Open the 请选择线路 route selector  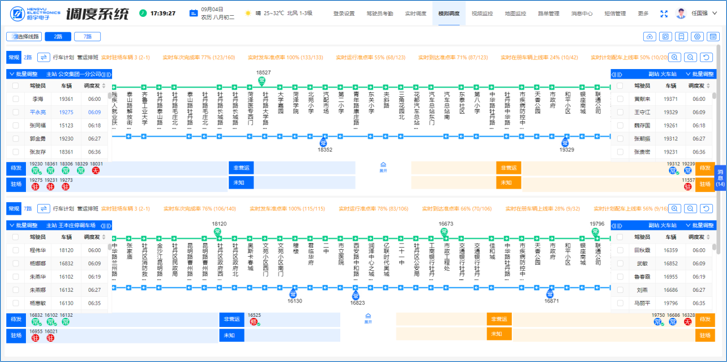(x=24, y=36)
